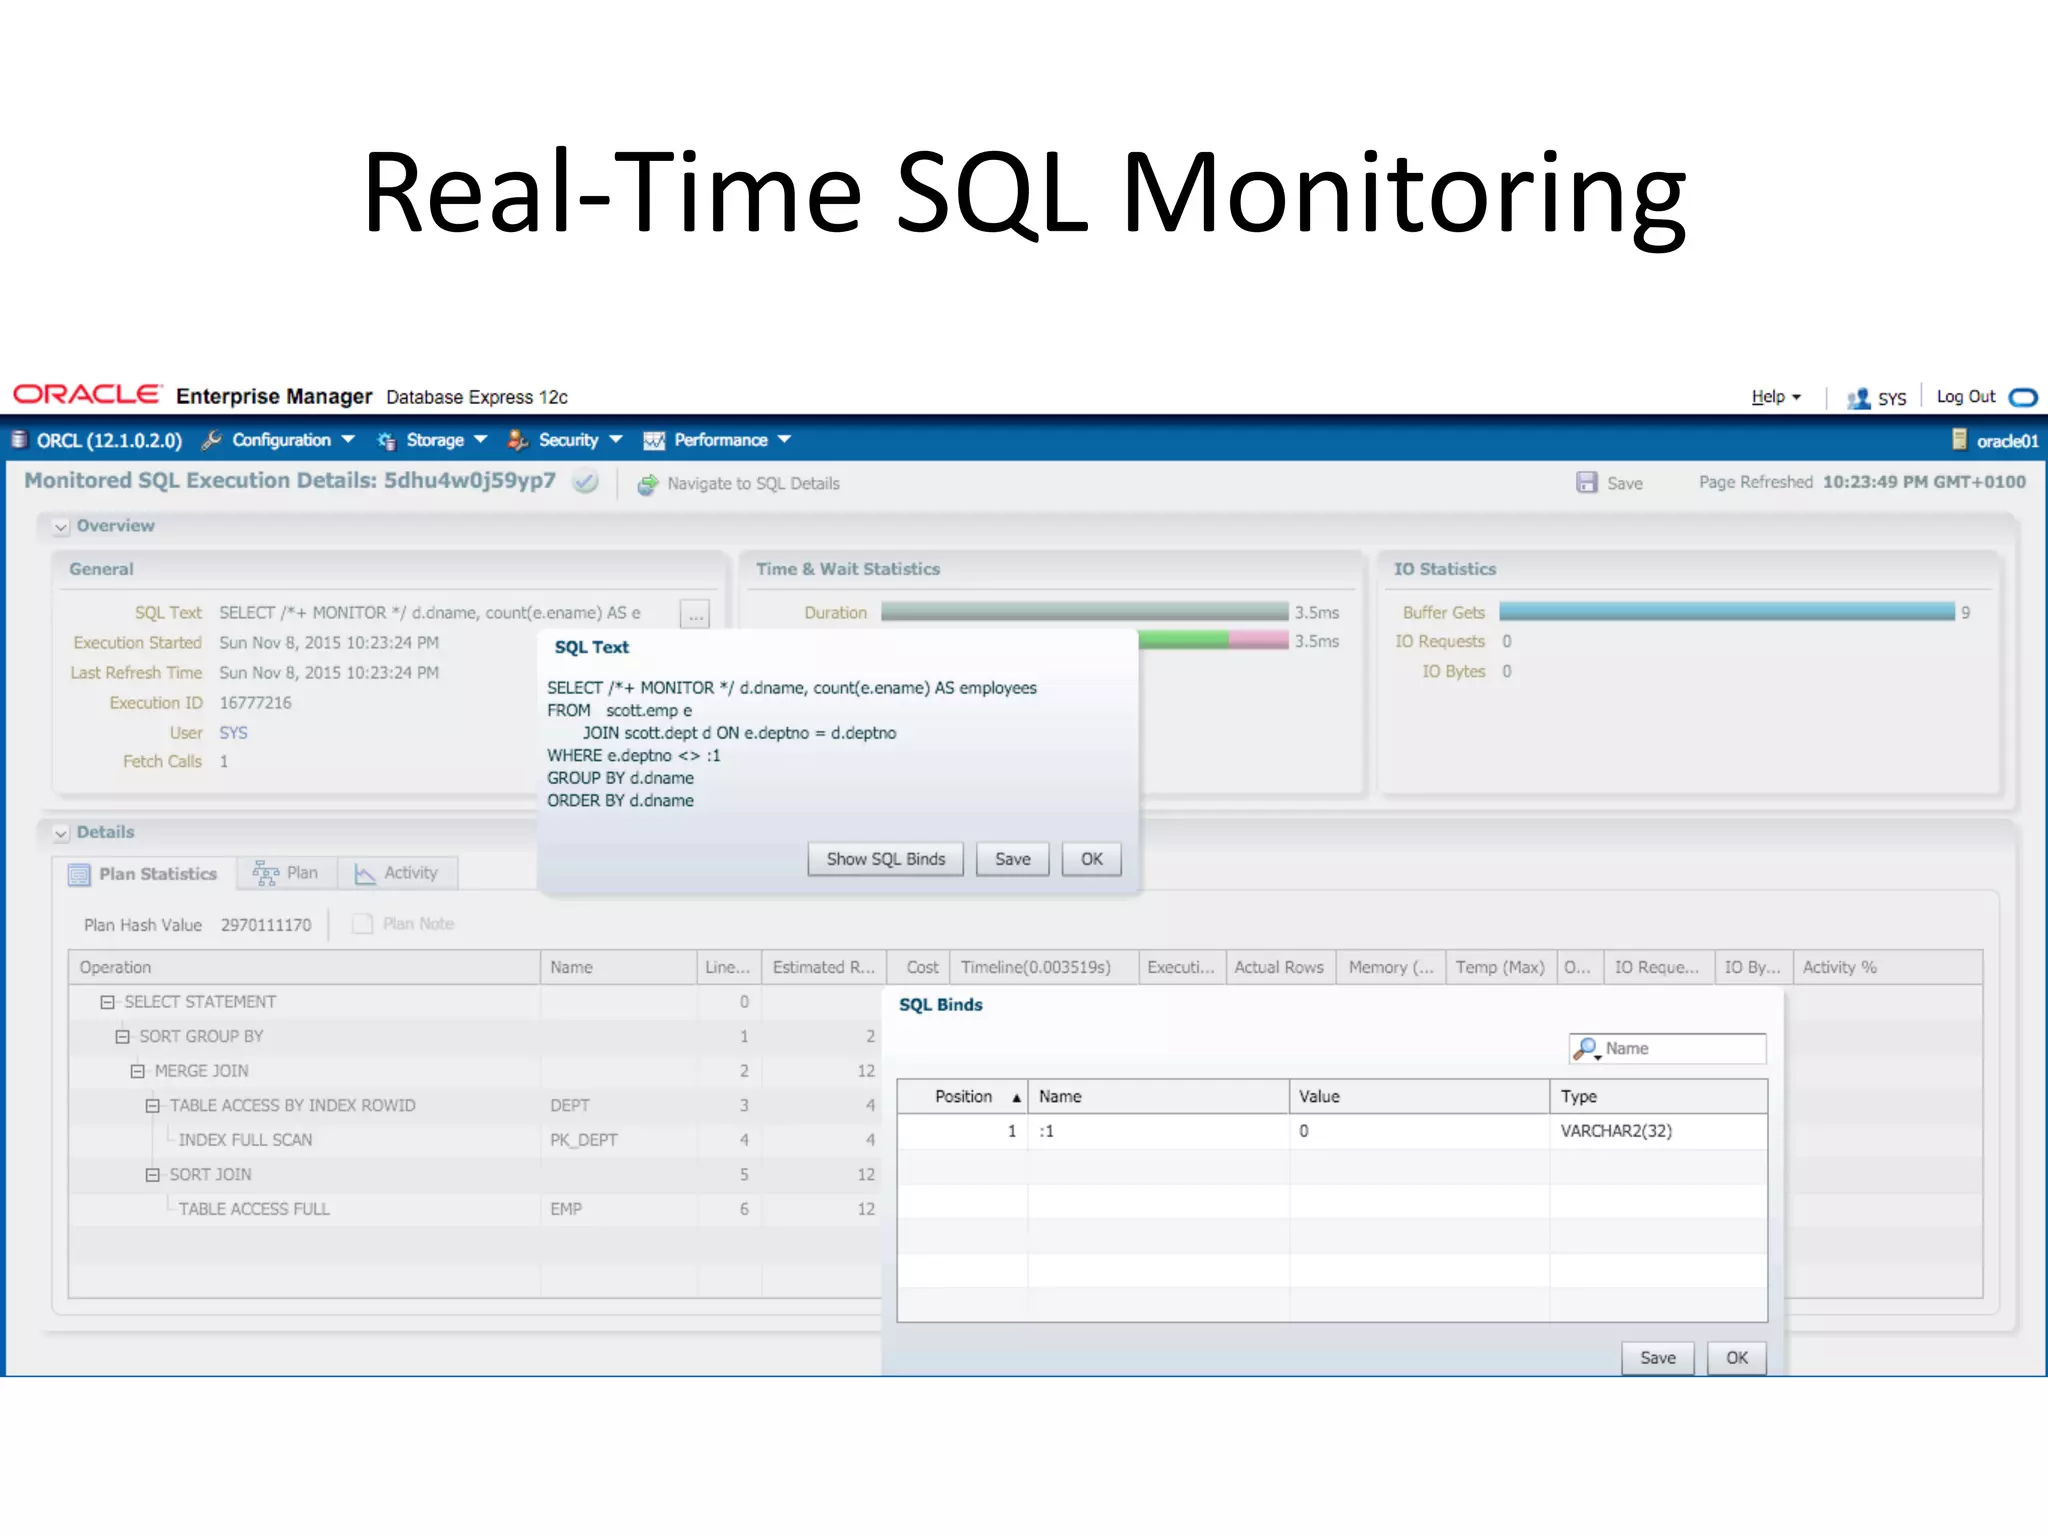Image resolution: width=2048 pixels, height=1536 pixels.
Task: Open the Security dropdown menu
Action: pos(616,439)
